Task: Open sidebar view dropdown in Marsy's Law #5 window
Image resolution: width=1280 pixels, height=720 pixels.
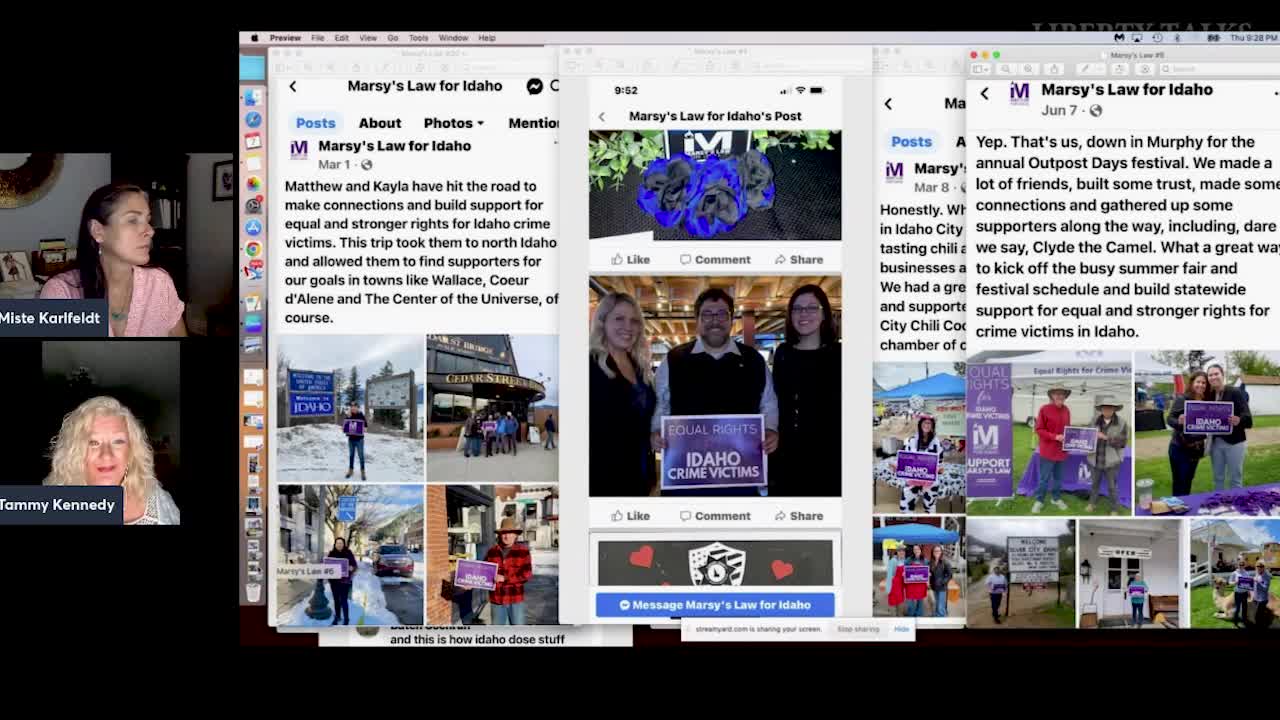Action: tap(982, 69)
